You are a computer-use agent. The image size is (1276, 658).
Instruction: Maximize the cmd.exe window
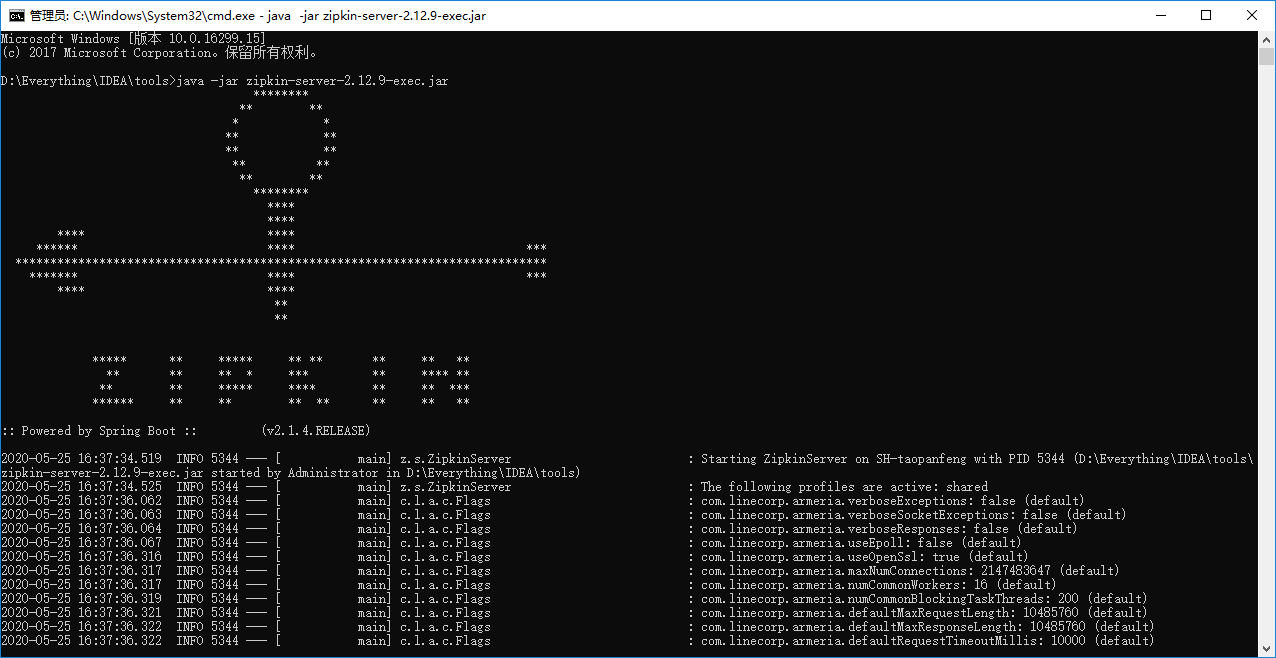1206,15
